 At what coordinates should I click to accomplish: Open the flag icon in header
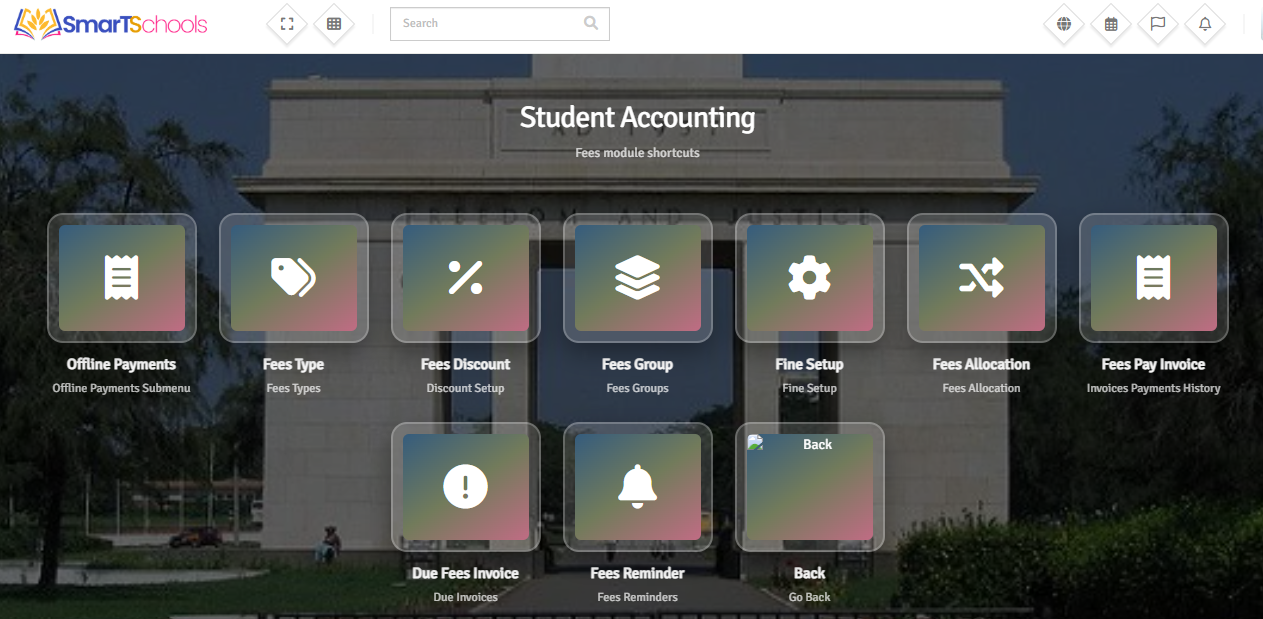click(x=1158, y=24)
